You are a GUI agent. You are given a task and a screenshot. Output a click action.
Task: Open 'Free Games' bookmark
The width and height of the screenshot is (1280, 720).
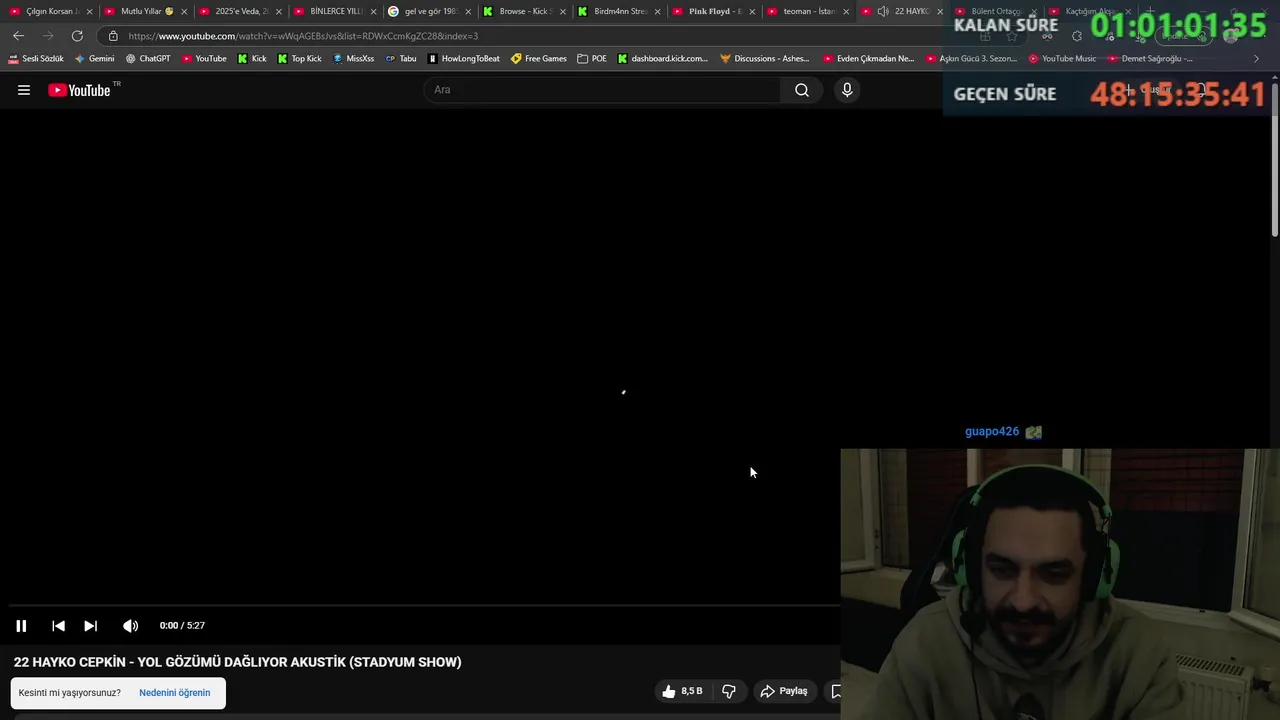pos(539,59)
